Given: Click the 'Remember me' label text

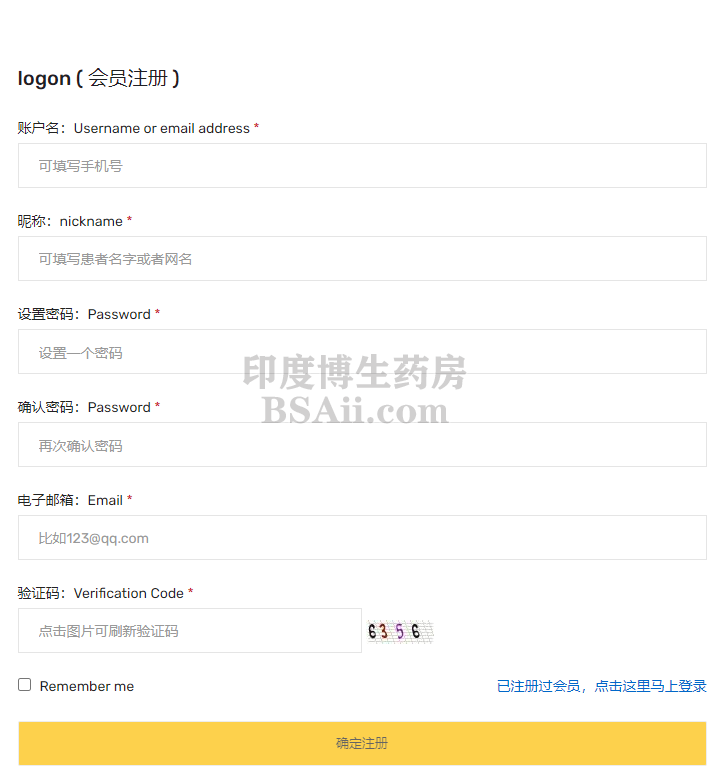Looking at the screenshot, I should 87,686.
